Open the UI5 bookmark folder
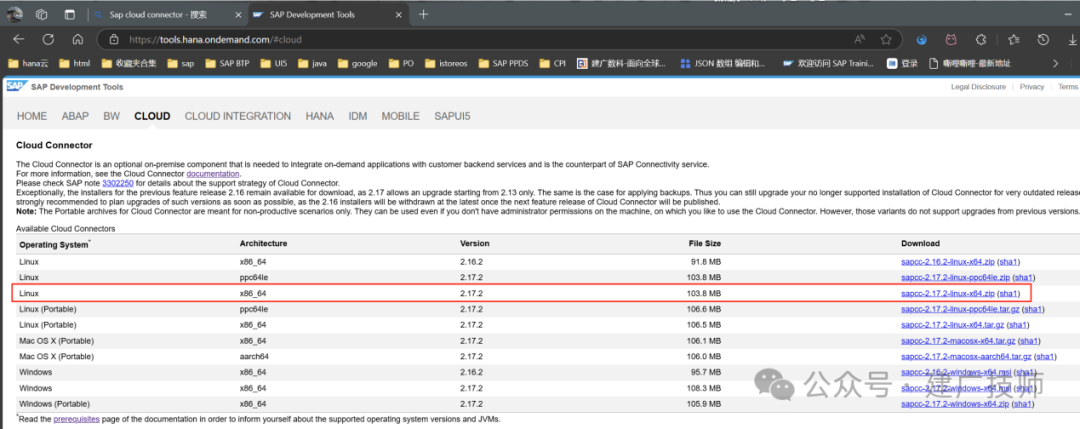The image size is (1080, 429). click(273, 63)
